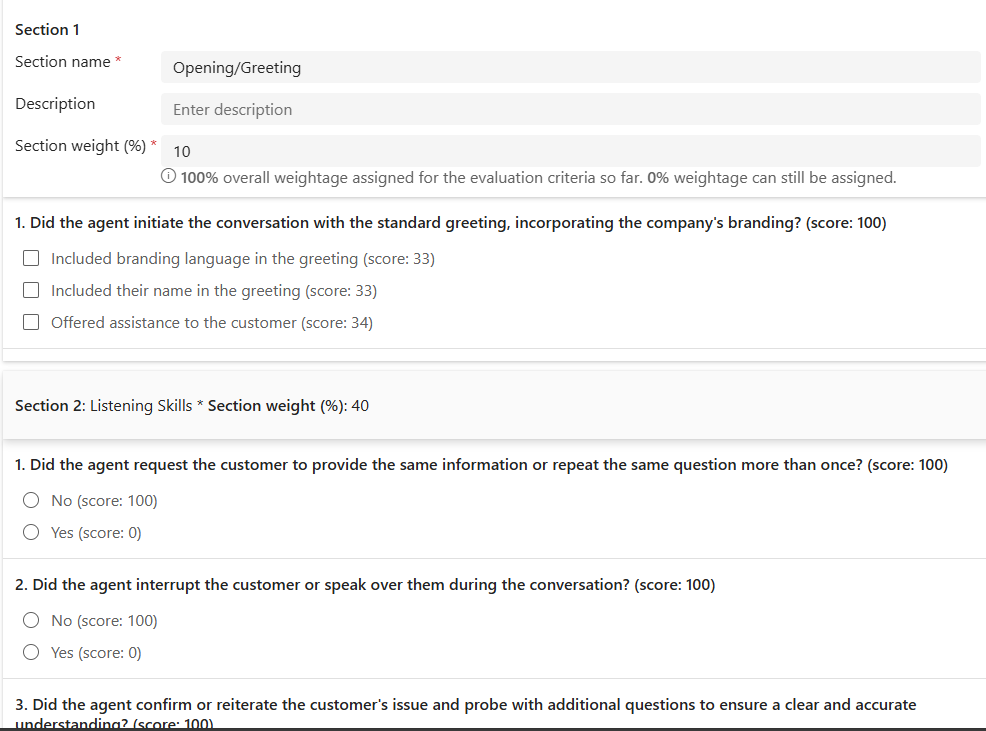Screen dimensions: 986x731
Task: Select 'No' for repeated information question
Action: (32, 501)
